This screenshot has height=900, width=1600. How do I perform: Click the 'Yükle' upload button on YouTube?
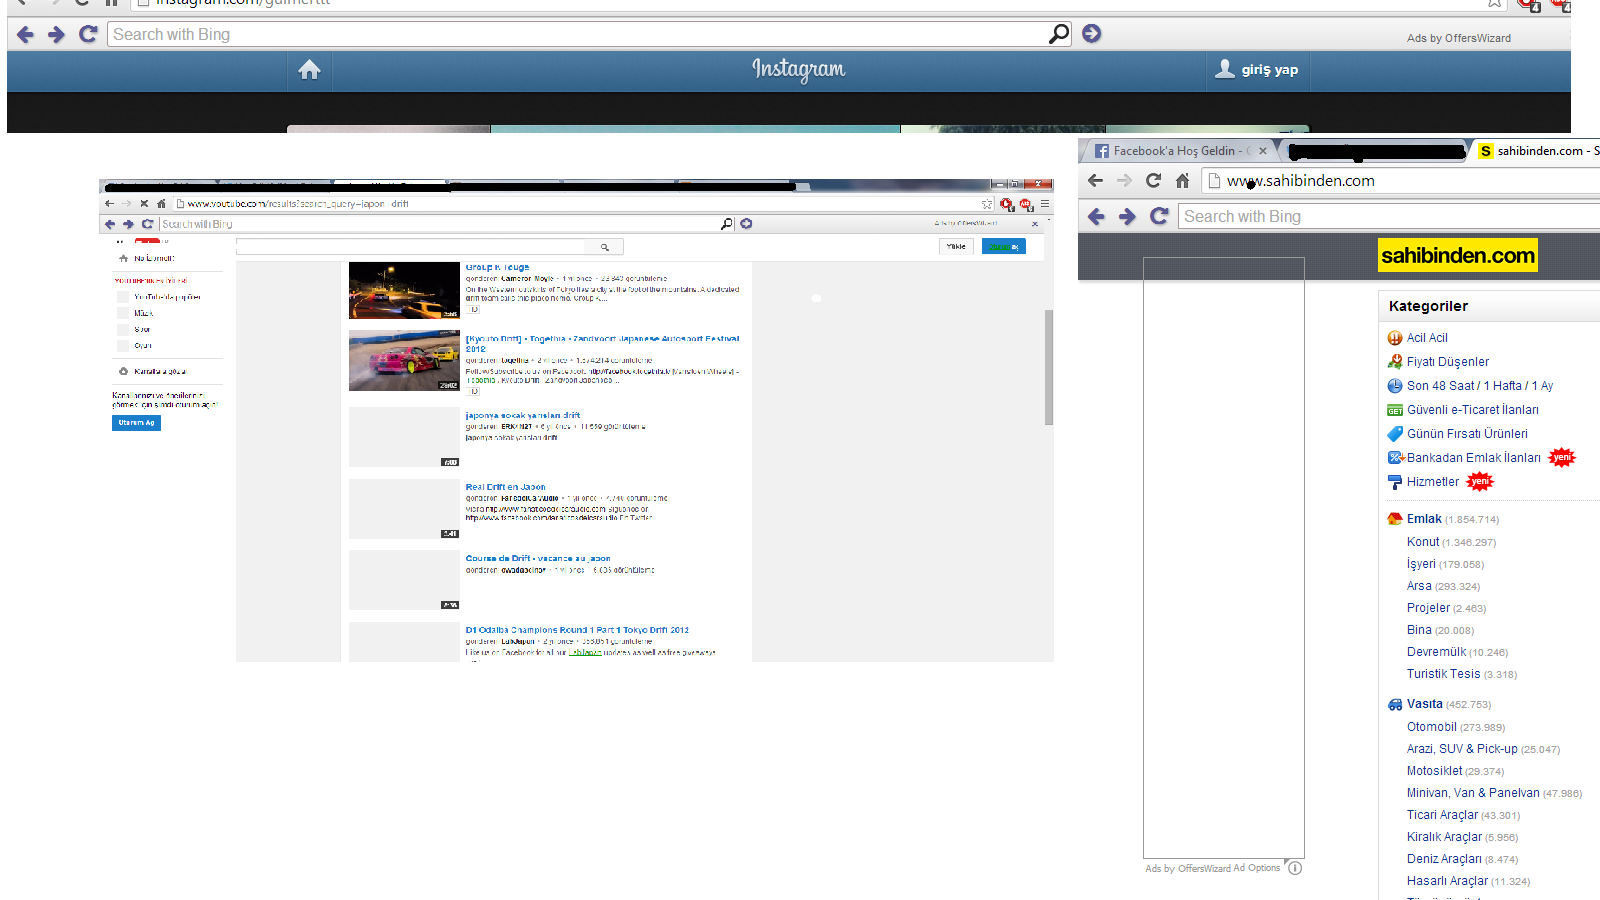(956, 246)
